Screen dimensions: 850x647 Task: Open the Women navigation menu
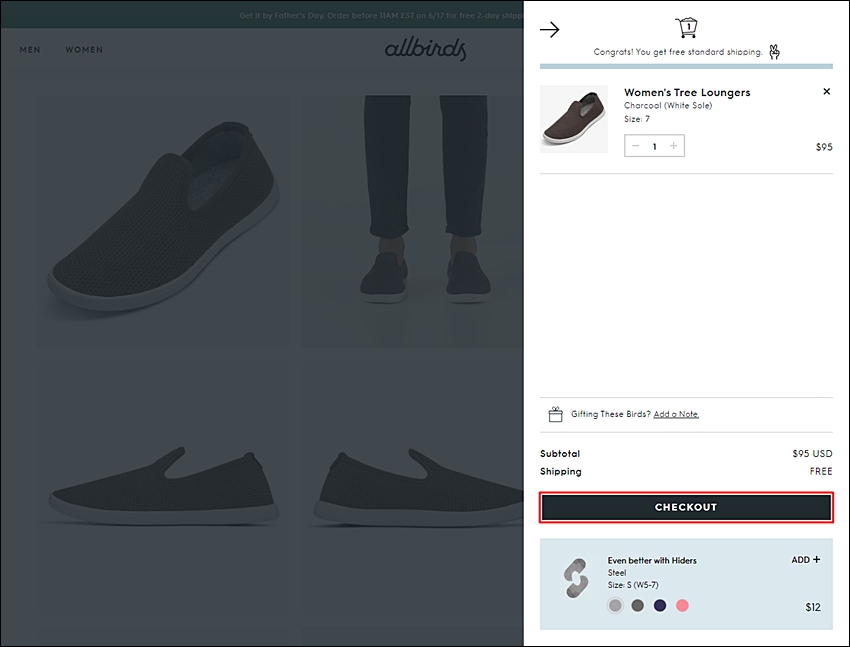(x=84, y=50)
